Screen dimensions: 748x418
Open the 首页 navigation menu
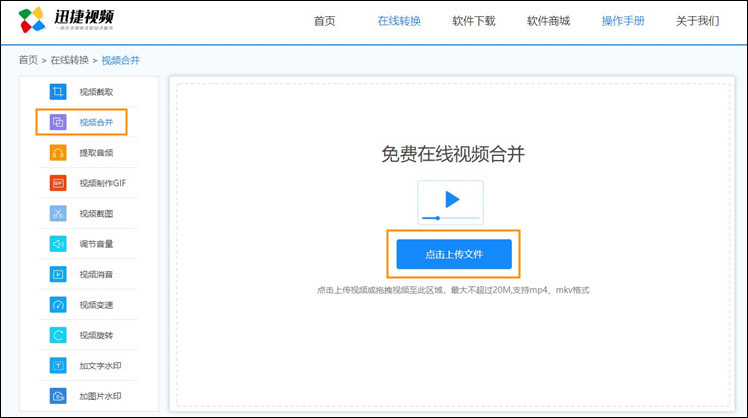(x=324, y=21)
